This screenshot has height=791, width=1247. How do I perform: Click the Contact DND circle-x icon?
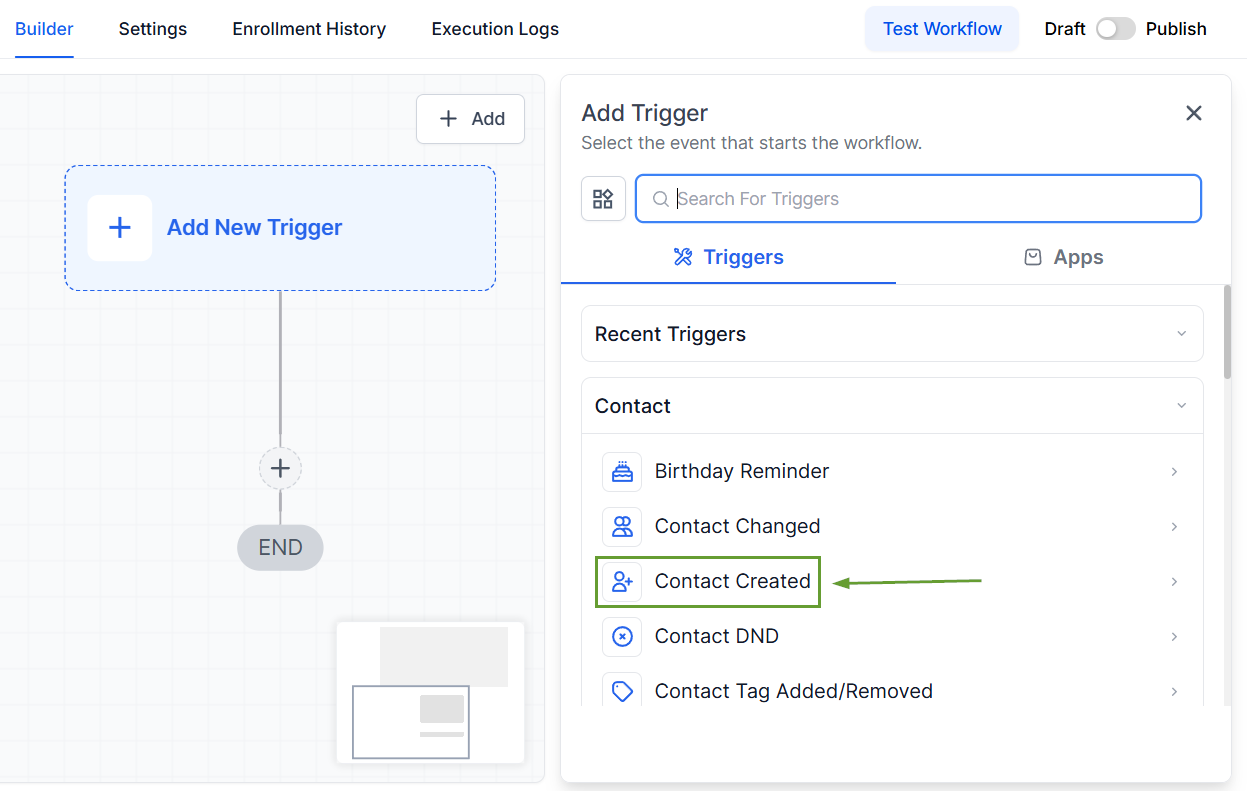[622, 636]
